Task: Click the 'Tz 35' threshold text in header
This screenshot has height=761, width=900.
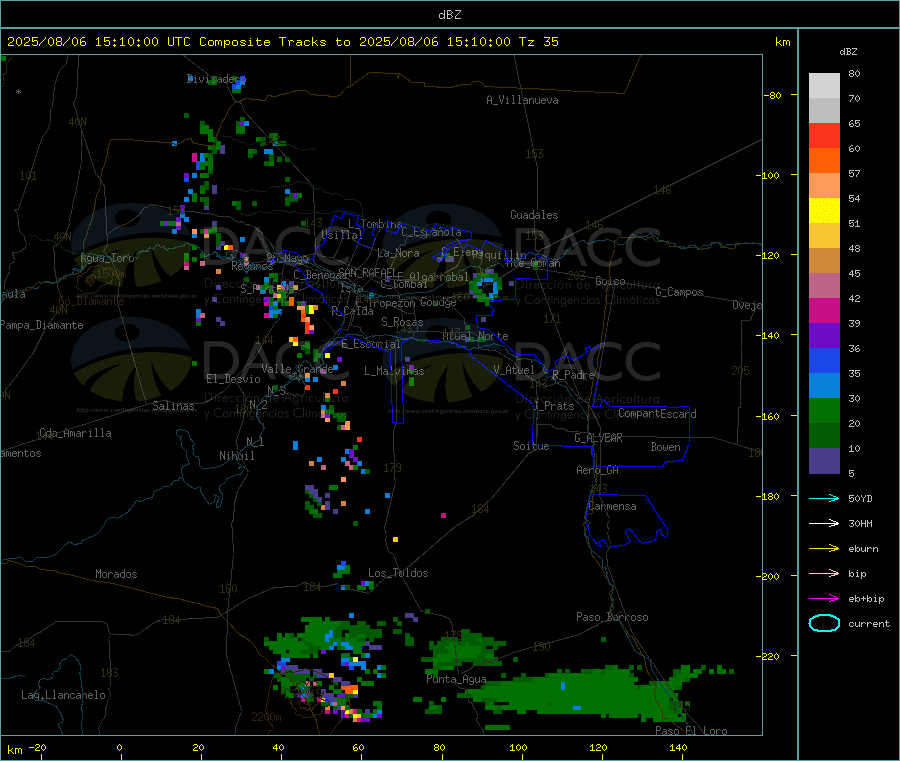Action: pos(538,42)
